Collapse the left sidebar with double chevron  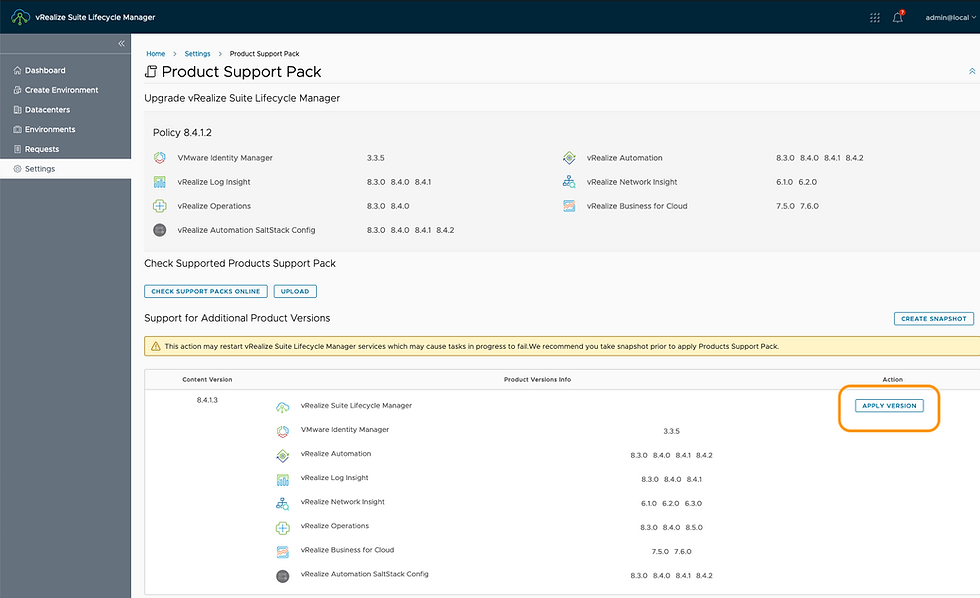(121, 43)
